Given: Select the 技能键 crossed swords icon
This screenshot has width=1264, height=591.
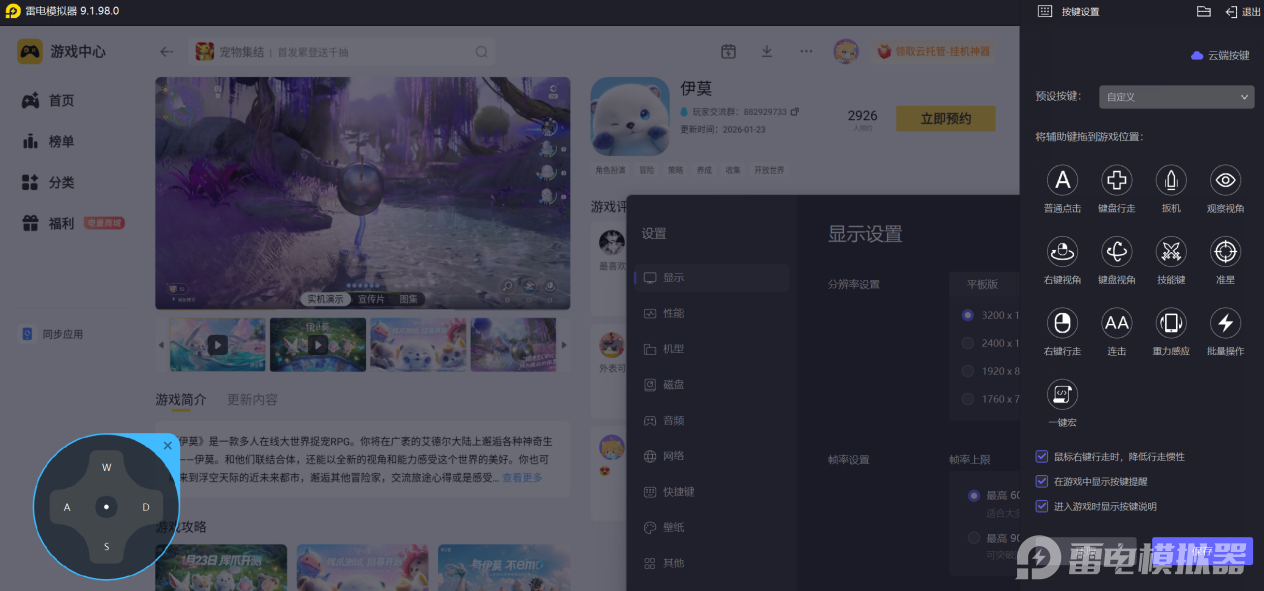Looking at the screenshot, I should click(x=1171, y=251).
